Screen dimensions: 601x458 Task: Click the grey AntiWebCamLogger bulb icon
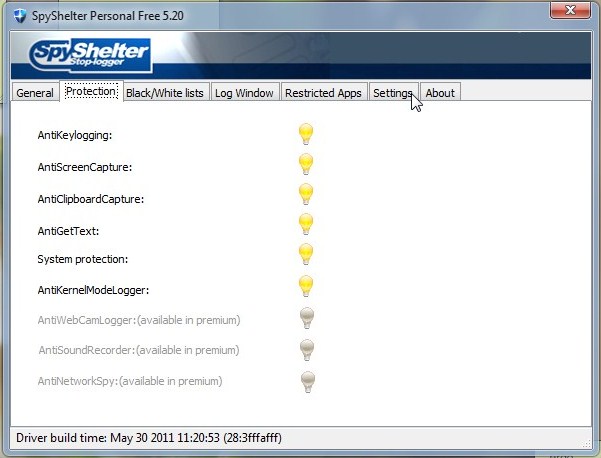307,318
